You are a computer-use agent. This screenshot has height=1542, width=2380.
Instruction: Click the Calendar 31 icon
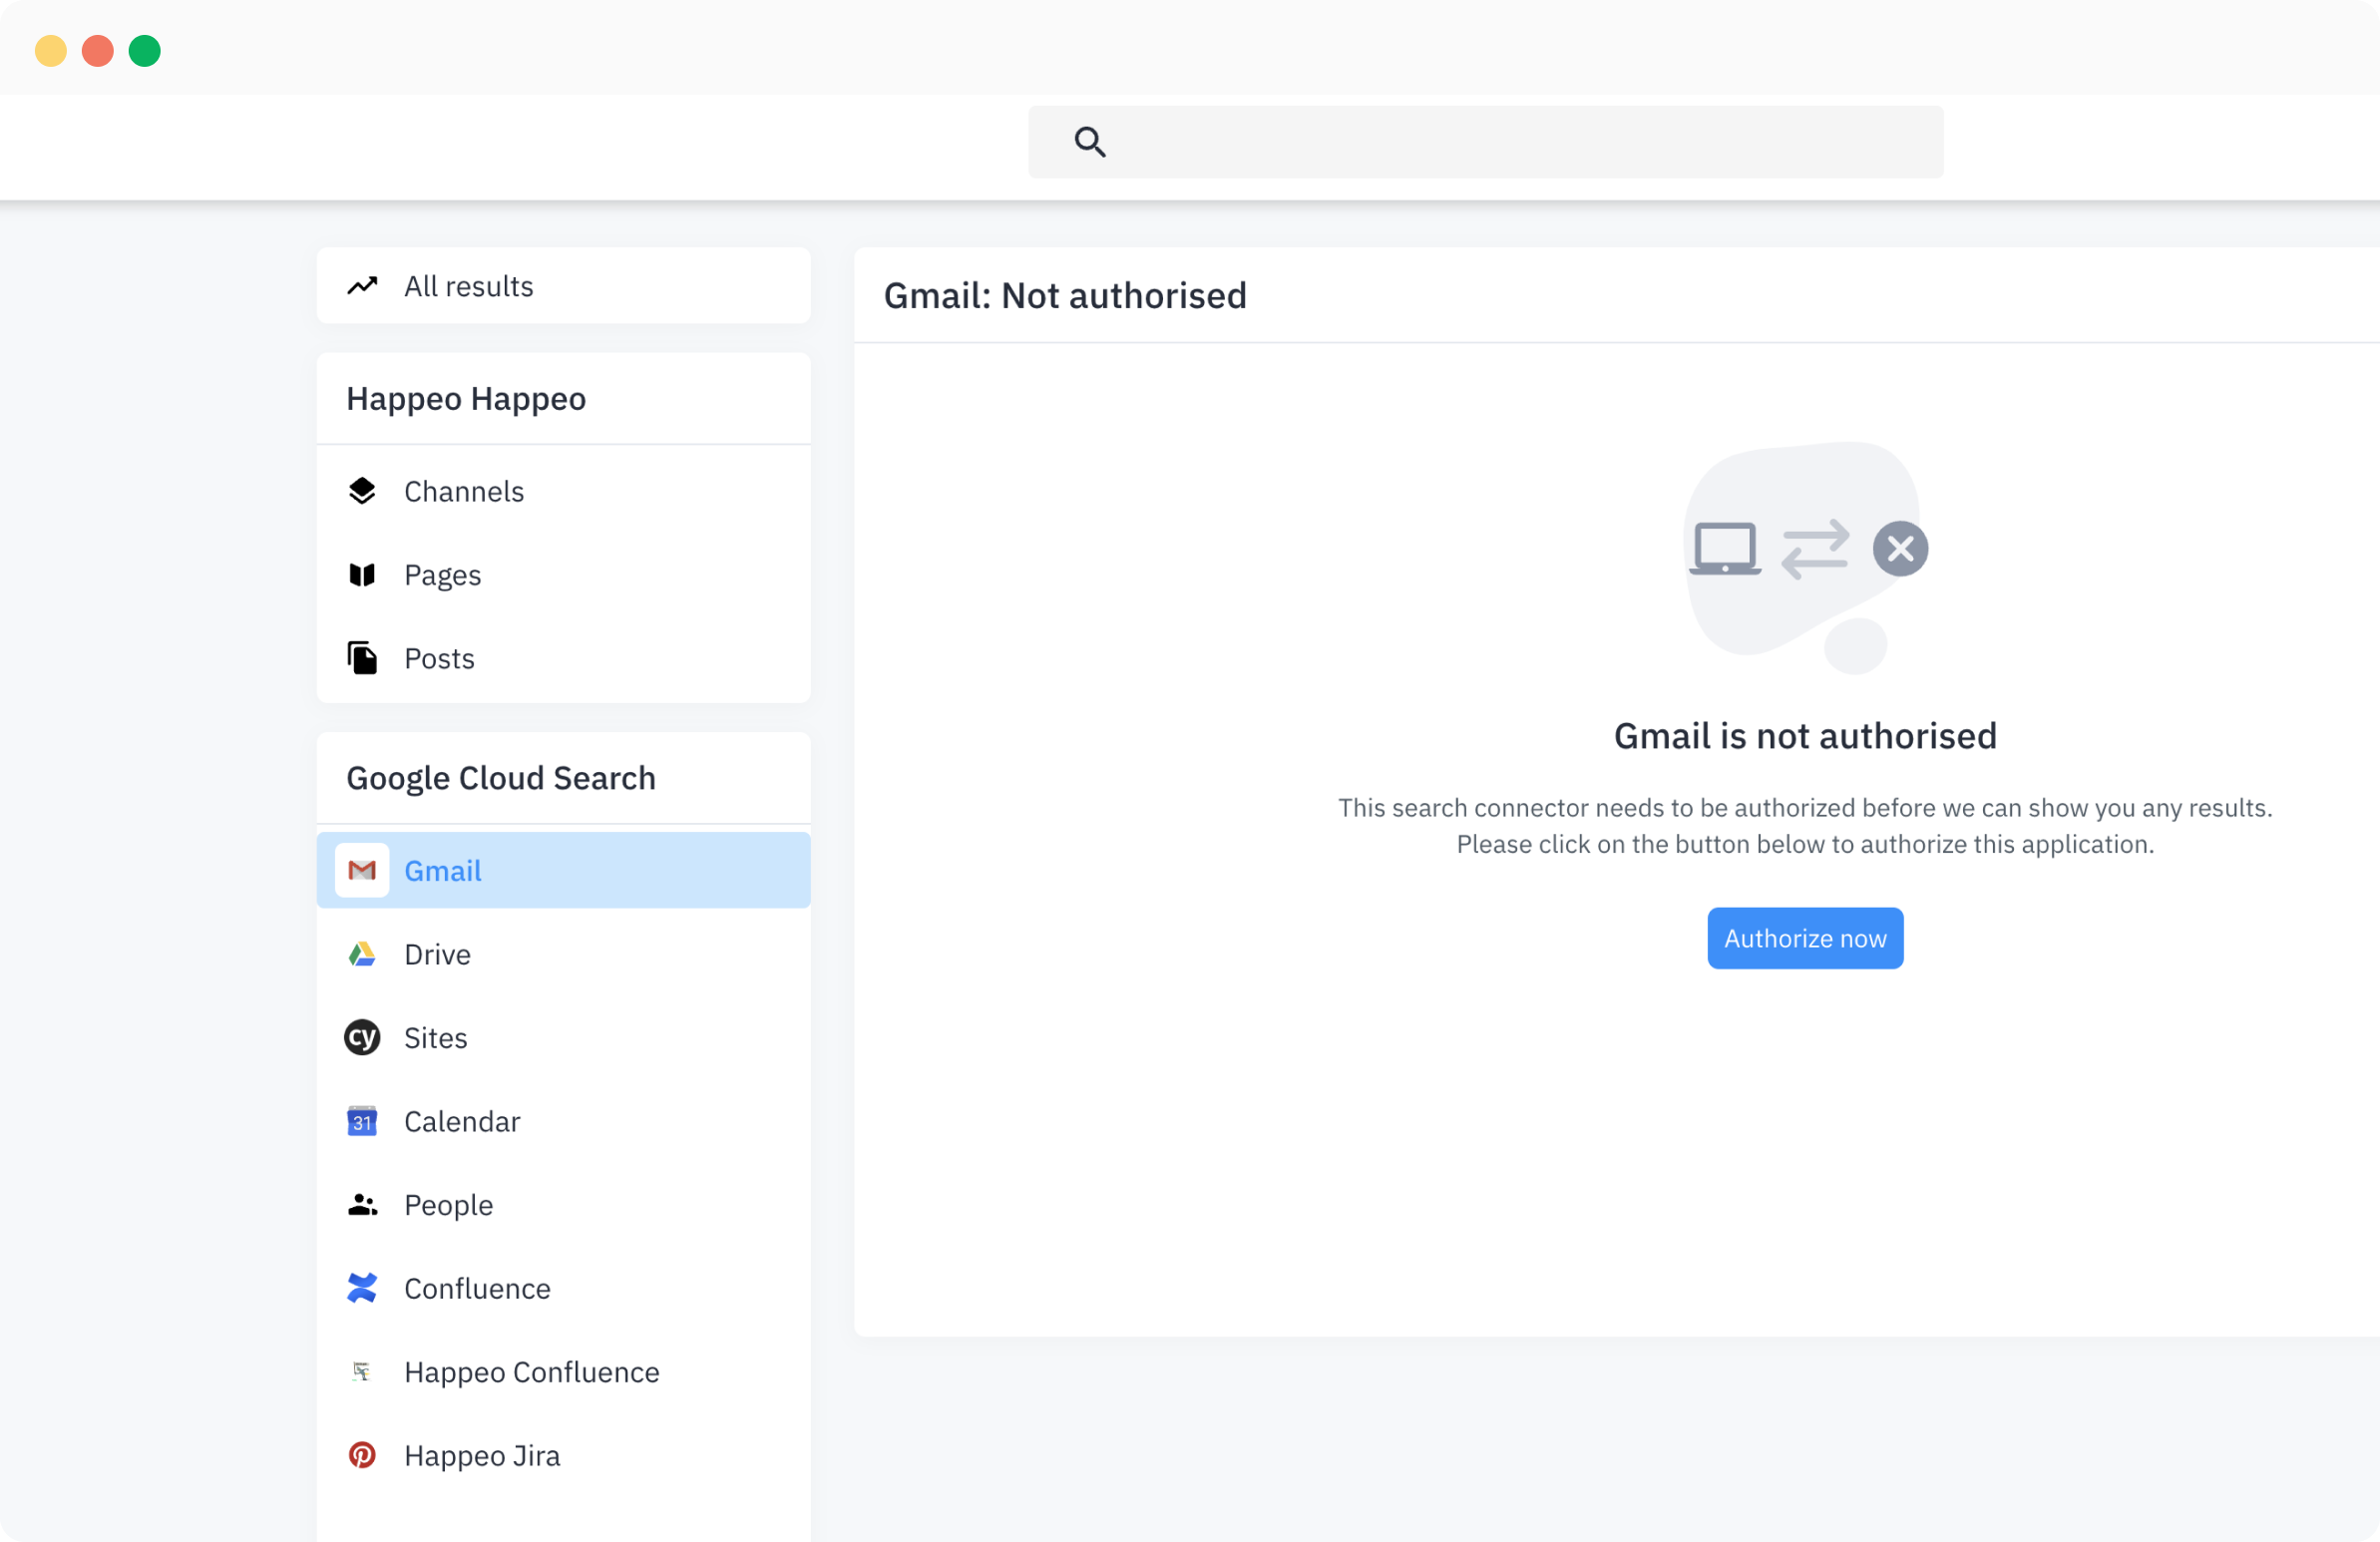(362, 1121)
